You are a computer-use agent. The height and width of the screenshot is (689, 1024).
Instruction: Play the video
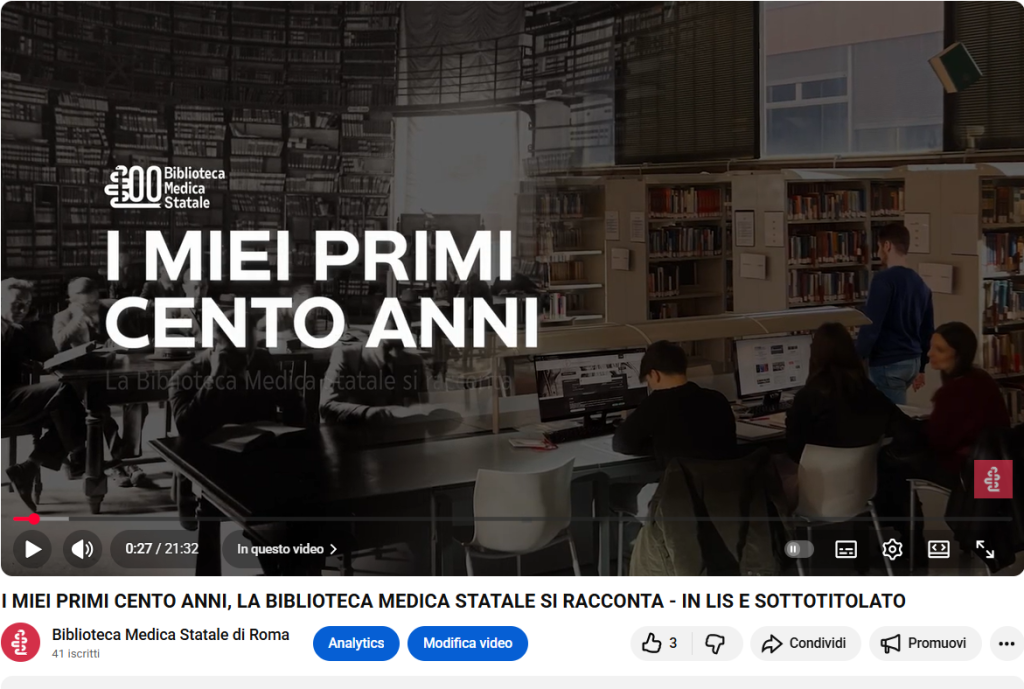33,549
